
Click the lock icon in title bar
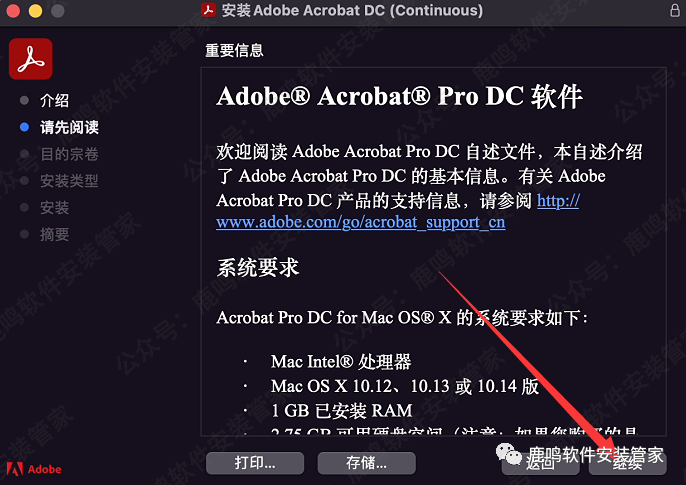point(675,10)
